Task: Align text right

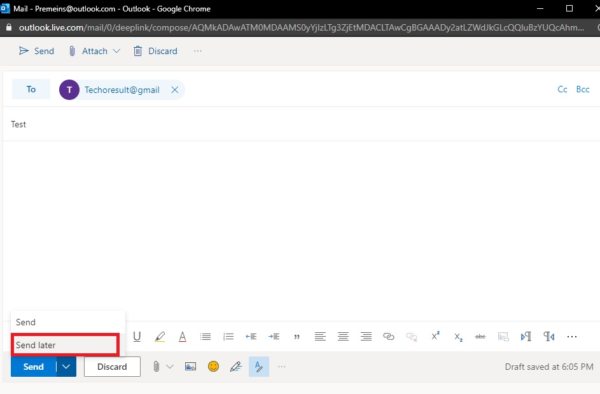Action: click(x=366, y=337)
